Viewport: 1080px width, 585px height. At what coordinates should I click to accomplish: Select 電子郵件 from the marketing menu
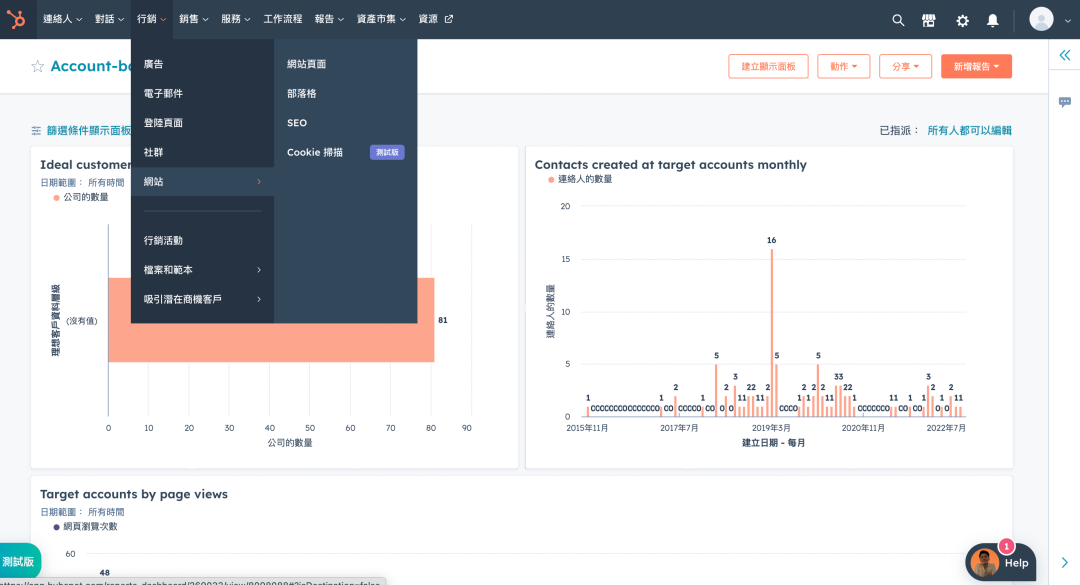point(163,93)
